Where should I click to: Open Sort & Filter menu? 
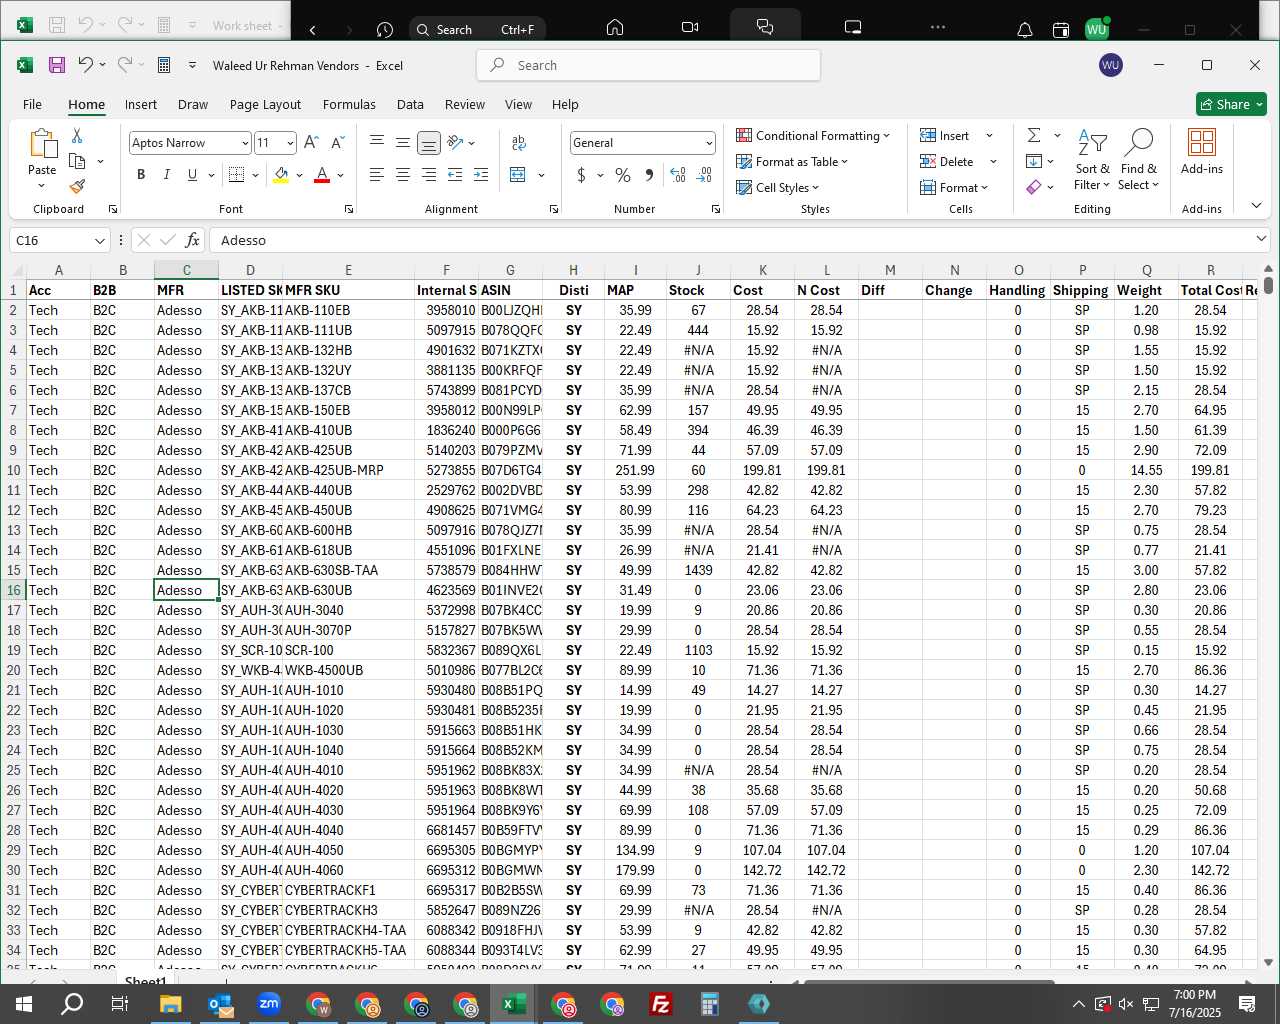[1092, 160]
